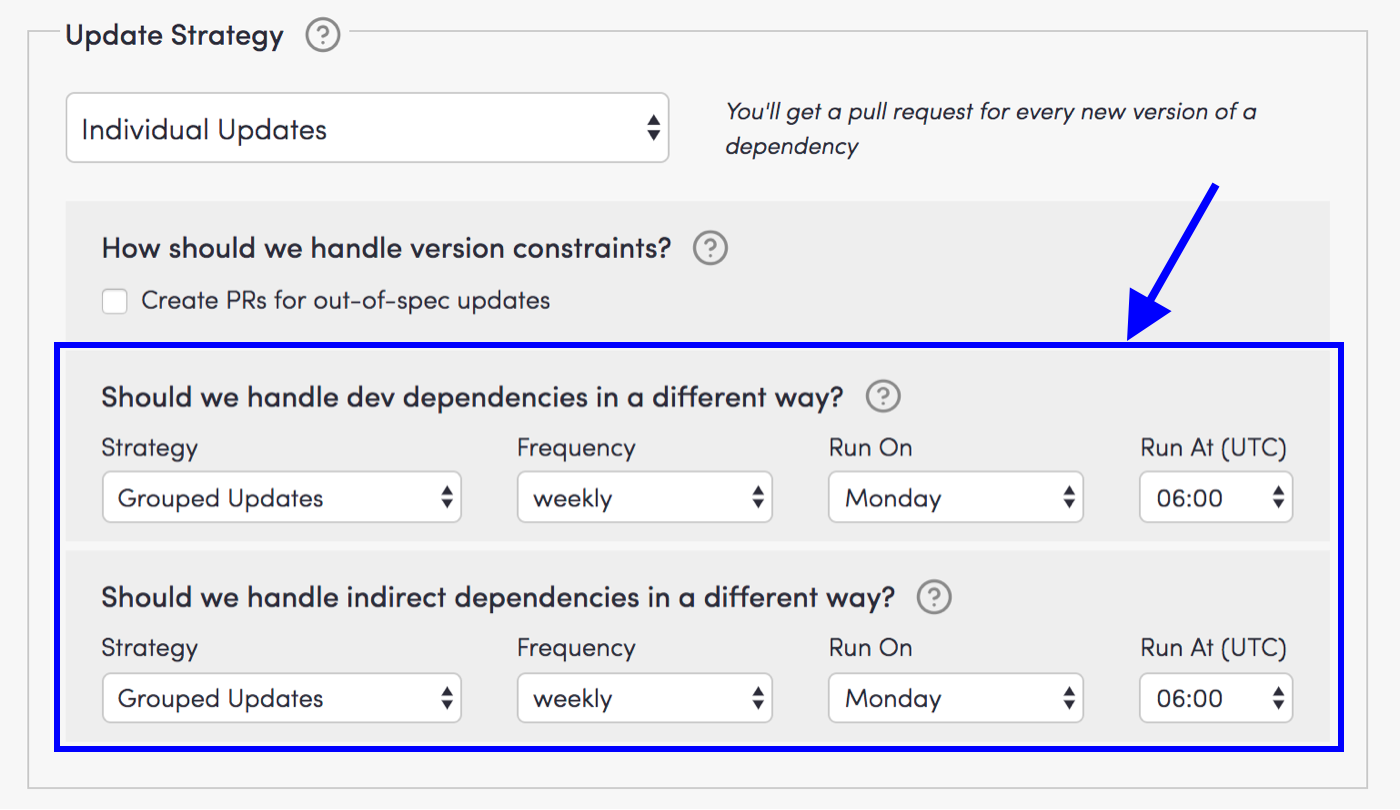Screen dimensions: 1400x810
Task: Click the 'Create PRs for out-of-spec updates' label
Action: coord(345,301)
